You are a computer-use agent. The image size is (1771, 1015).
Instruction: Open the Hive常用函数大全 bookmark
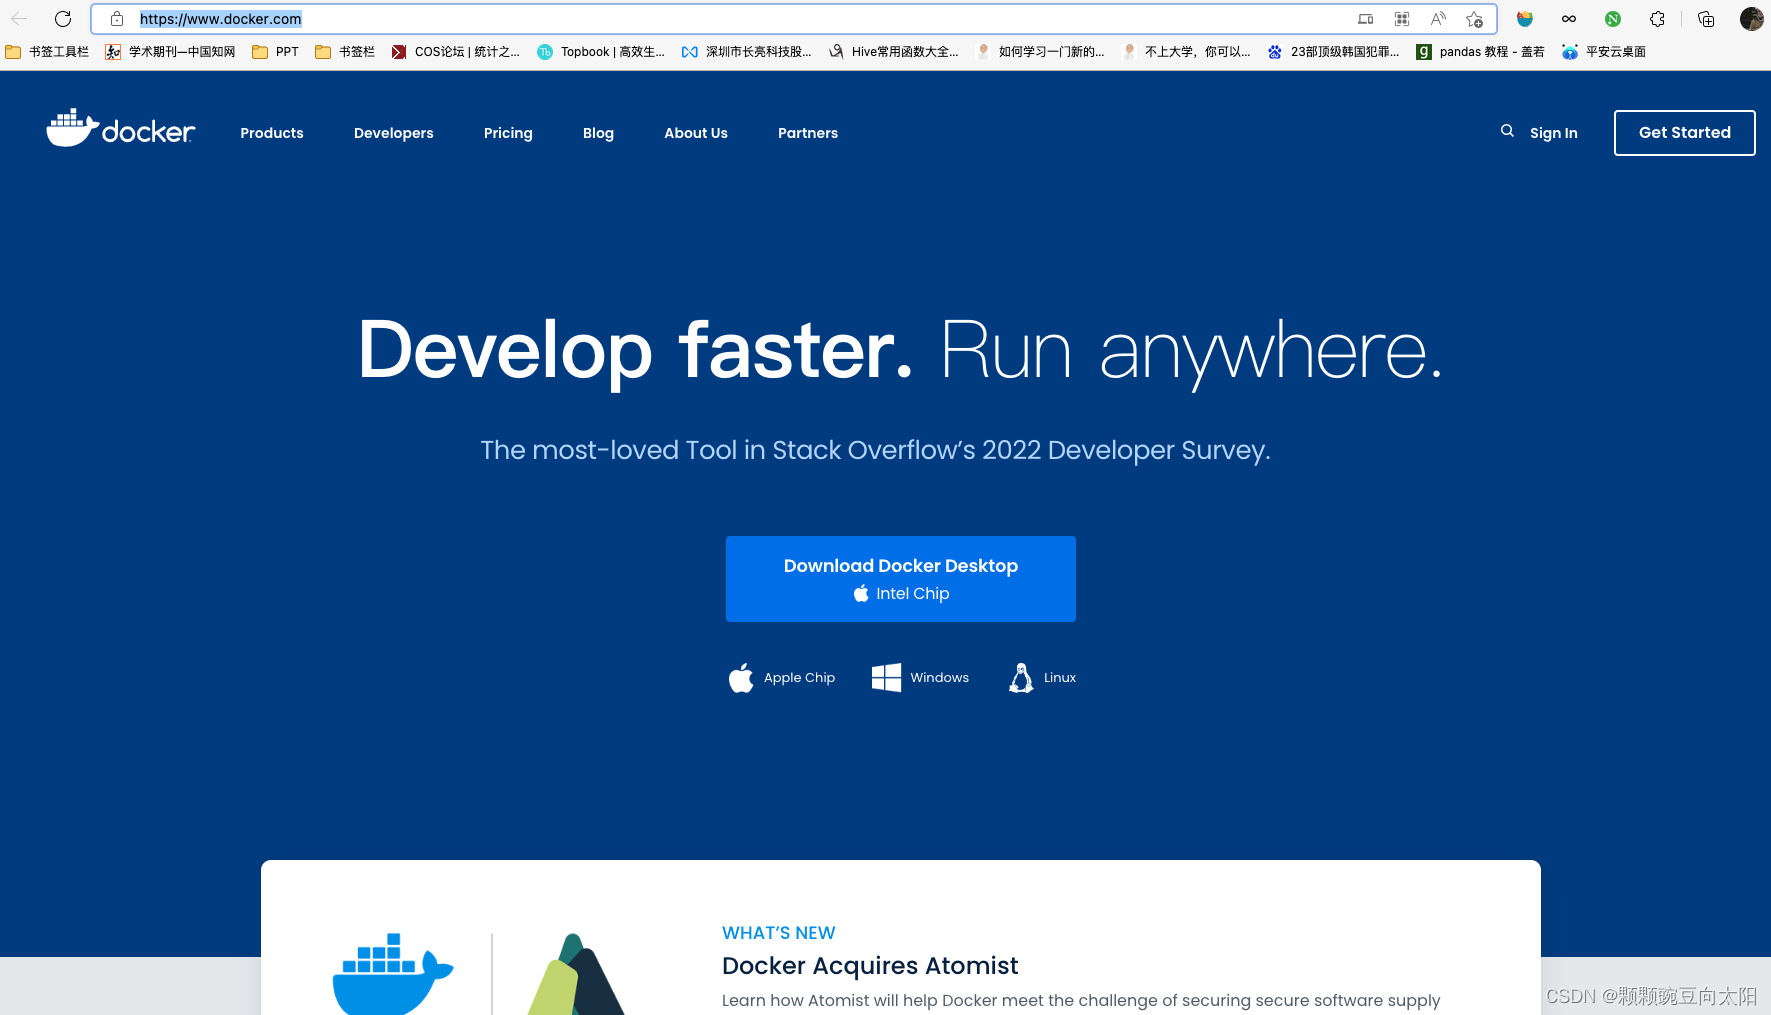[894, 52]
